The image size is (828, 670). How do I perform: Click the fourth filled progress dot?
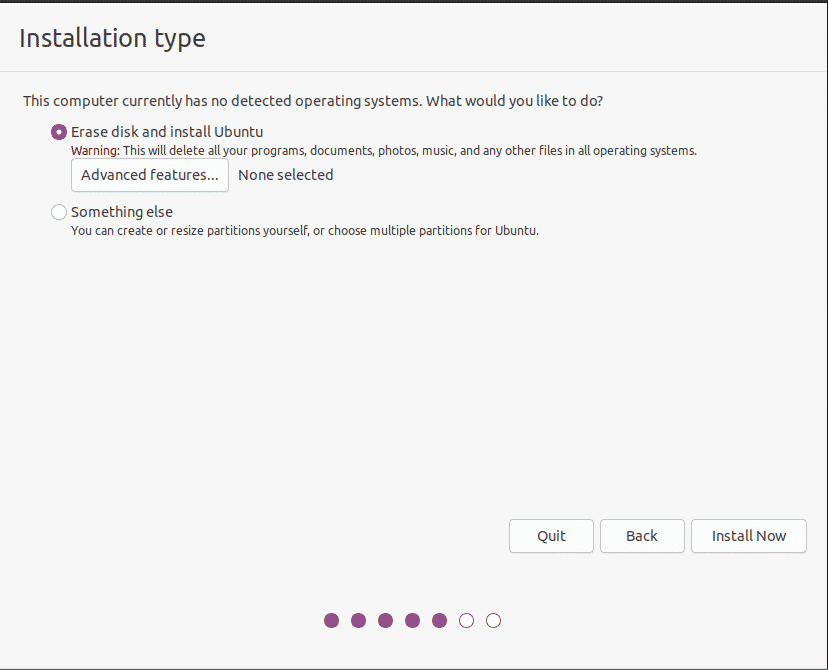coord(412,620)
